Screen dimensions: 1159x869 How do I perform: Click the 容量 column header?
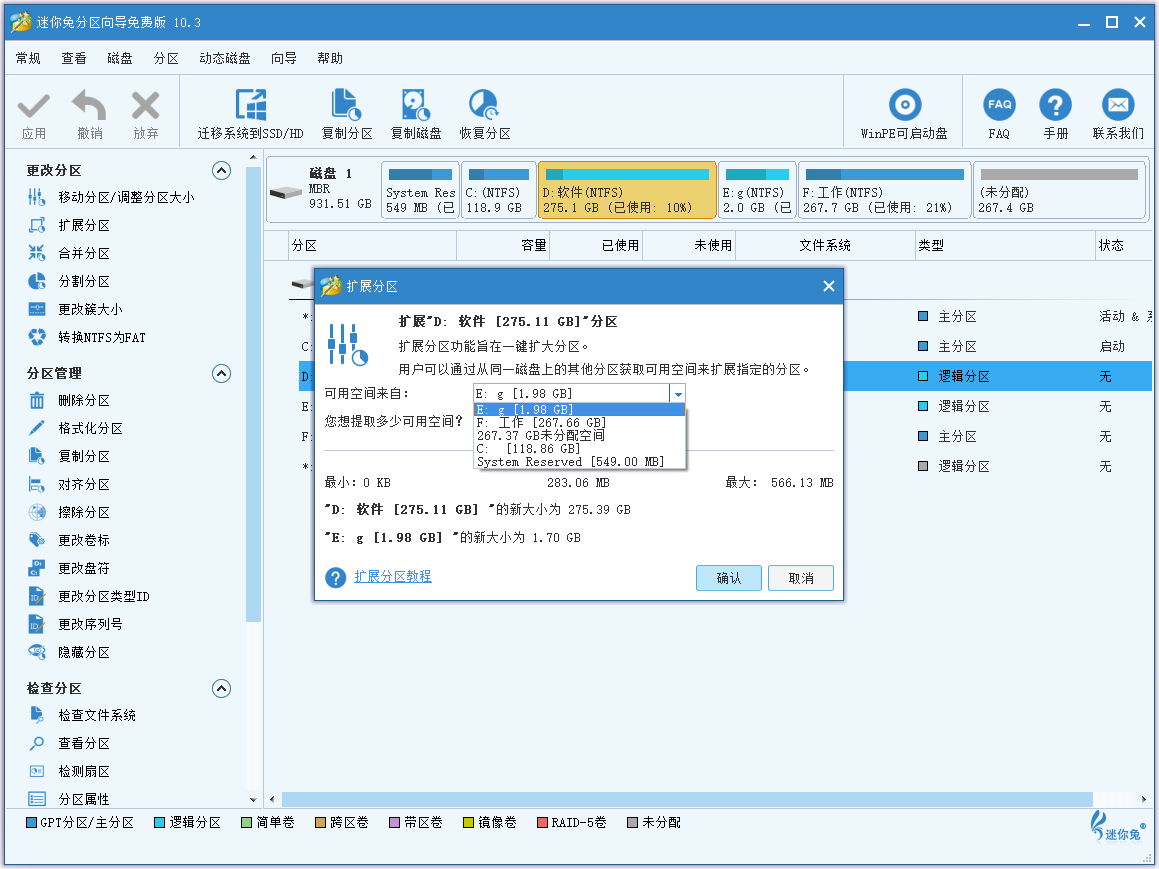pyautogui.click(x=503, y=245)
